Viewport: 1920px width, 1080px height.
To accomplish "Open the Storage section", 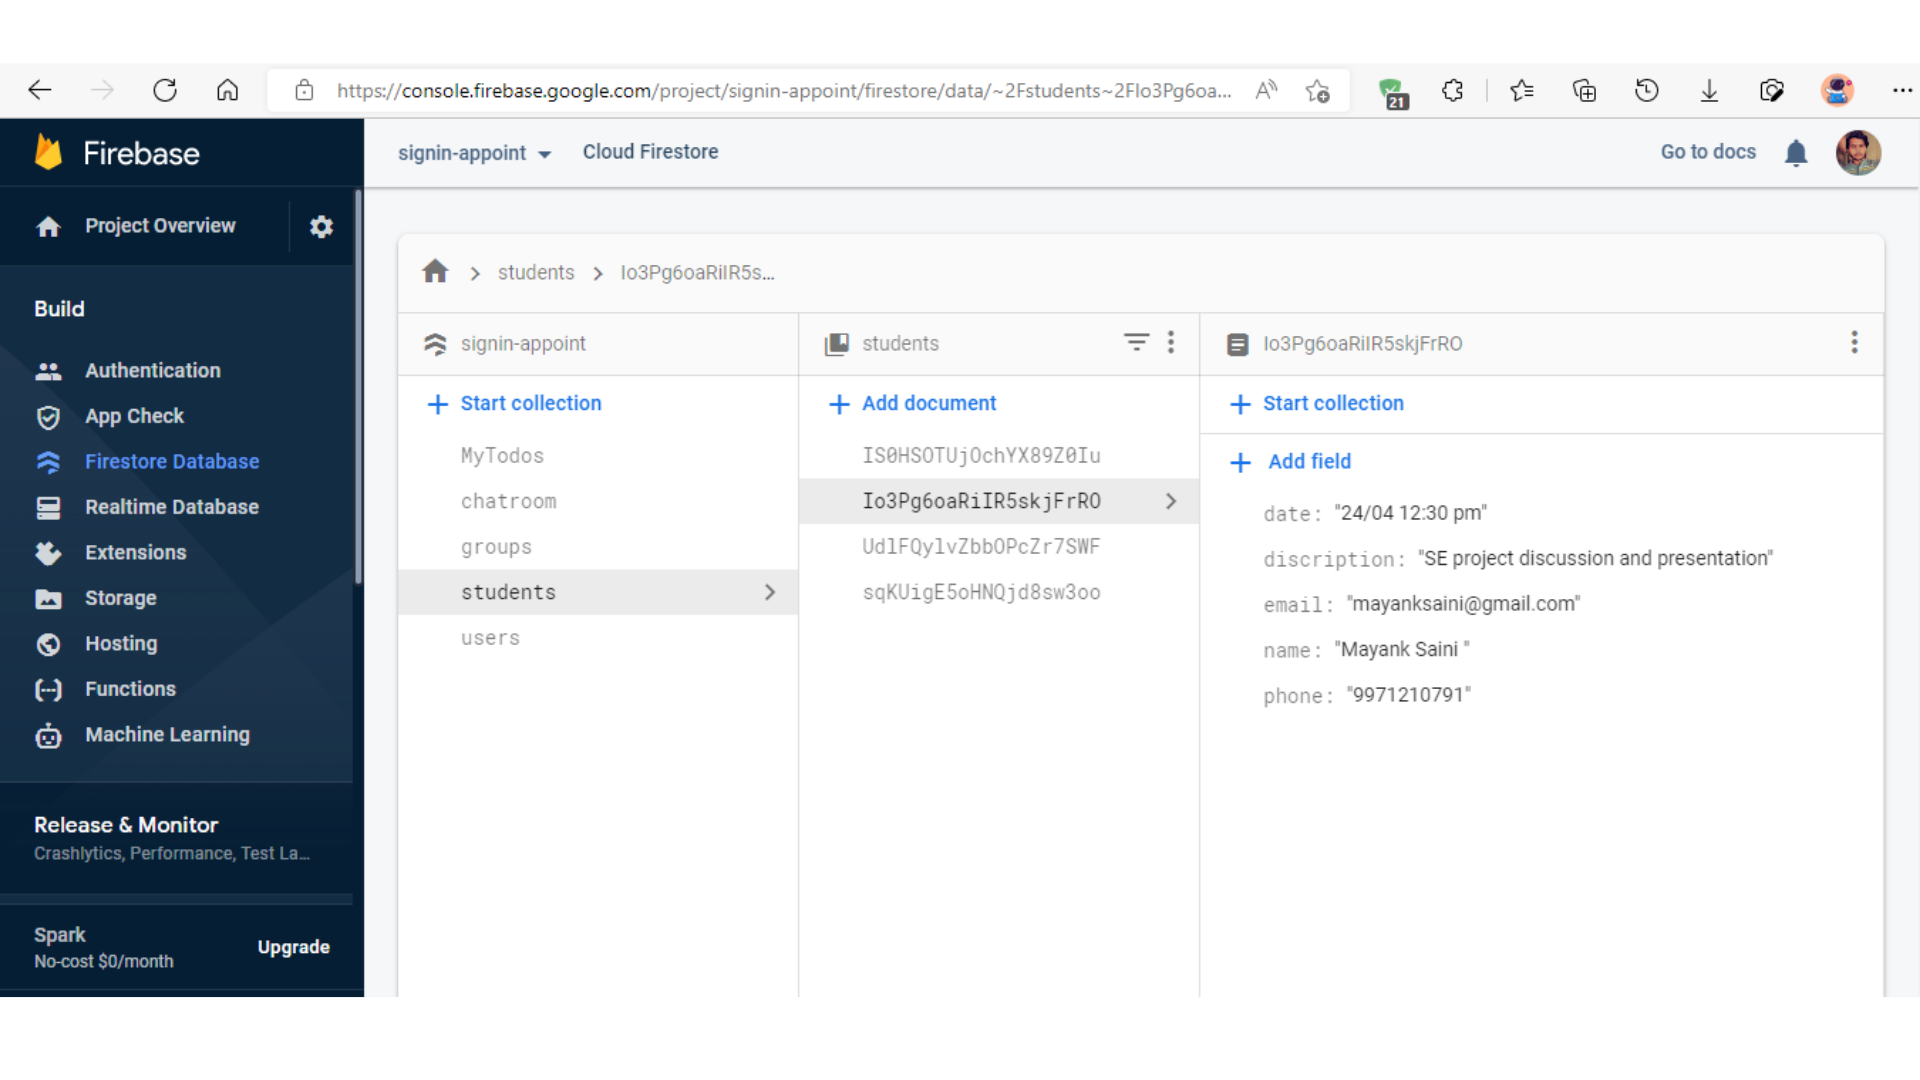I will click(x=121, y=598).
